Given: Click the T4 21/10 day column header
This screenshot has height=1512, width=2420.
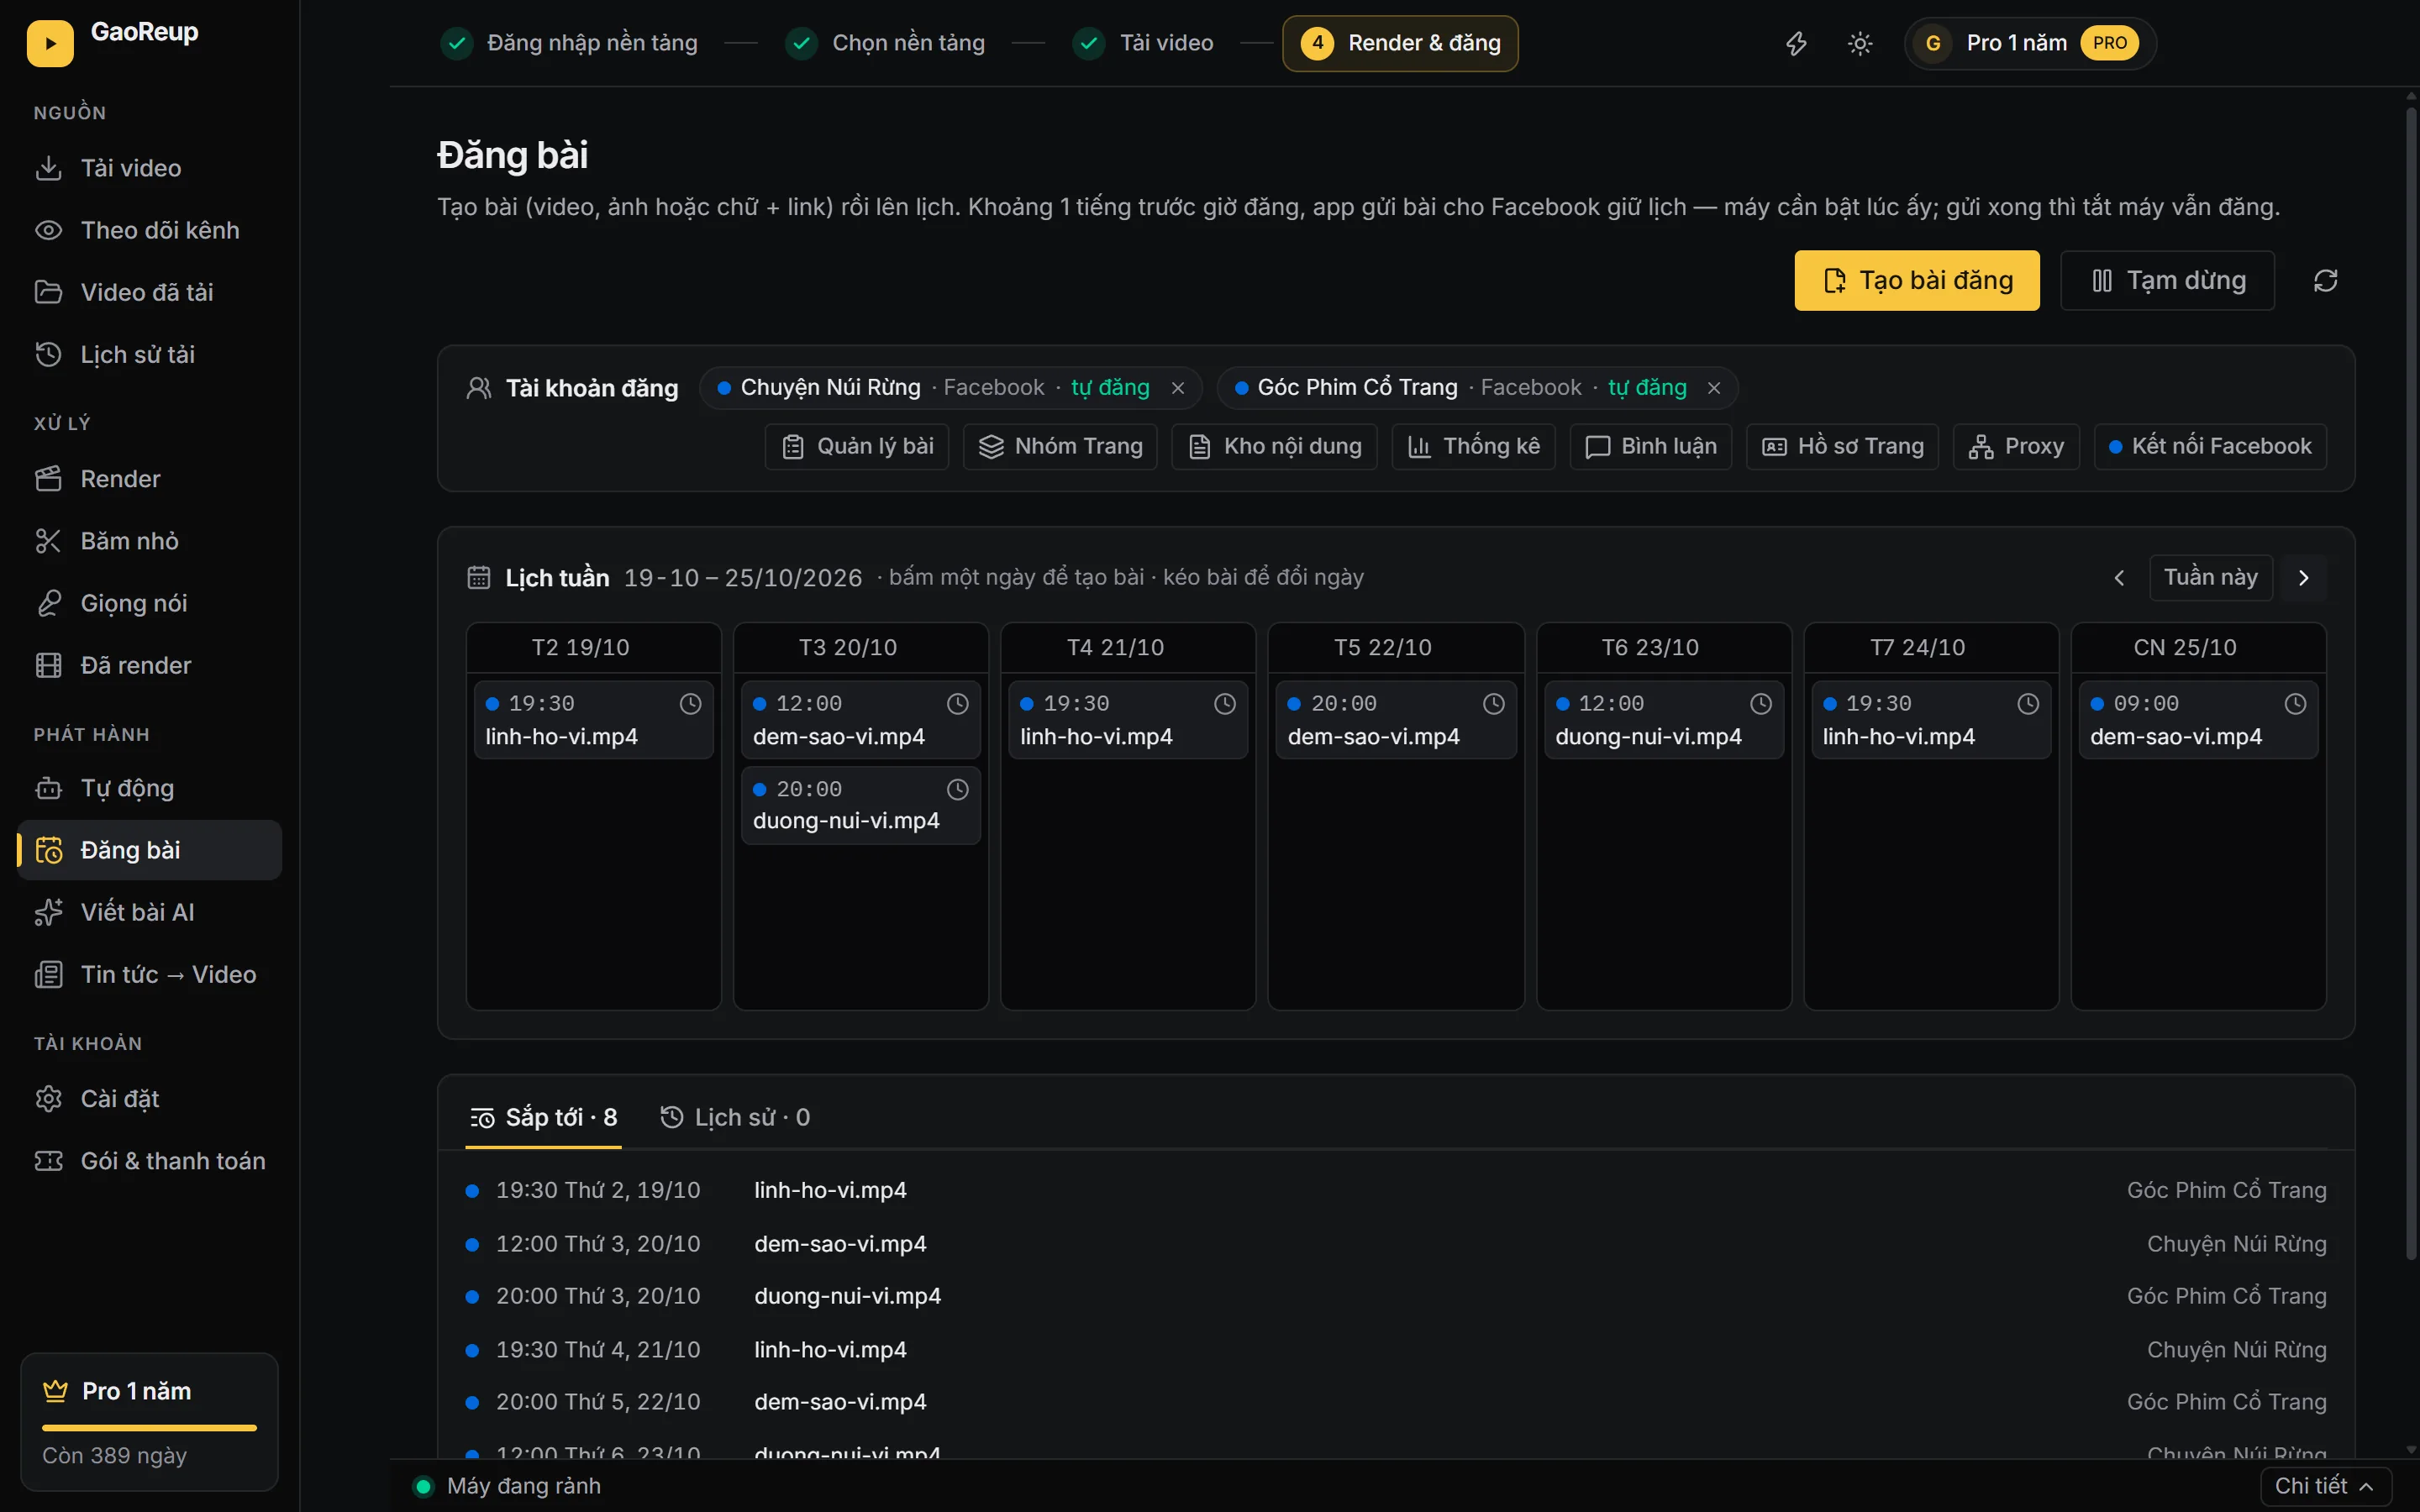Looking at the screenshot, I should pyautogui.click(x=1127, y=648).
